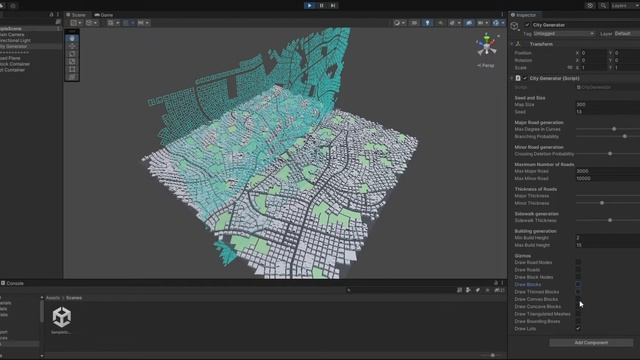This screenshot has height=360, width=640.
Task: Open scene effects dropdown
Action: (454, 23)
